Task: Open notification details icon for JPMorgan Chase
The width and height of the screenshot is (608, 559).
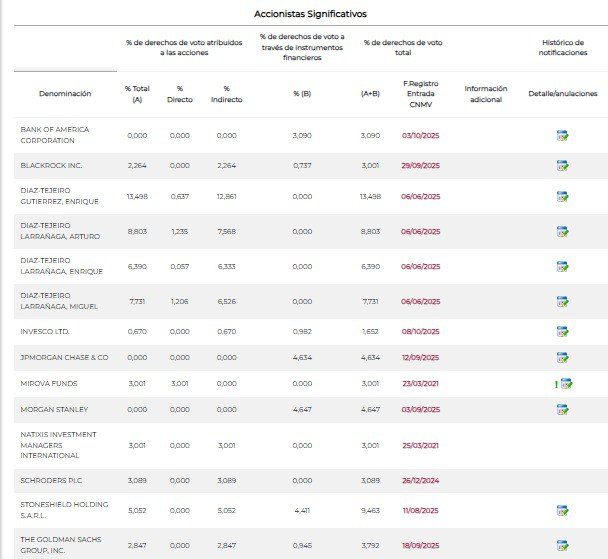Action: [x=563, y=357]
